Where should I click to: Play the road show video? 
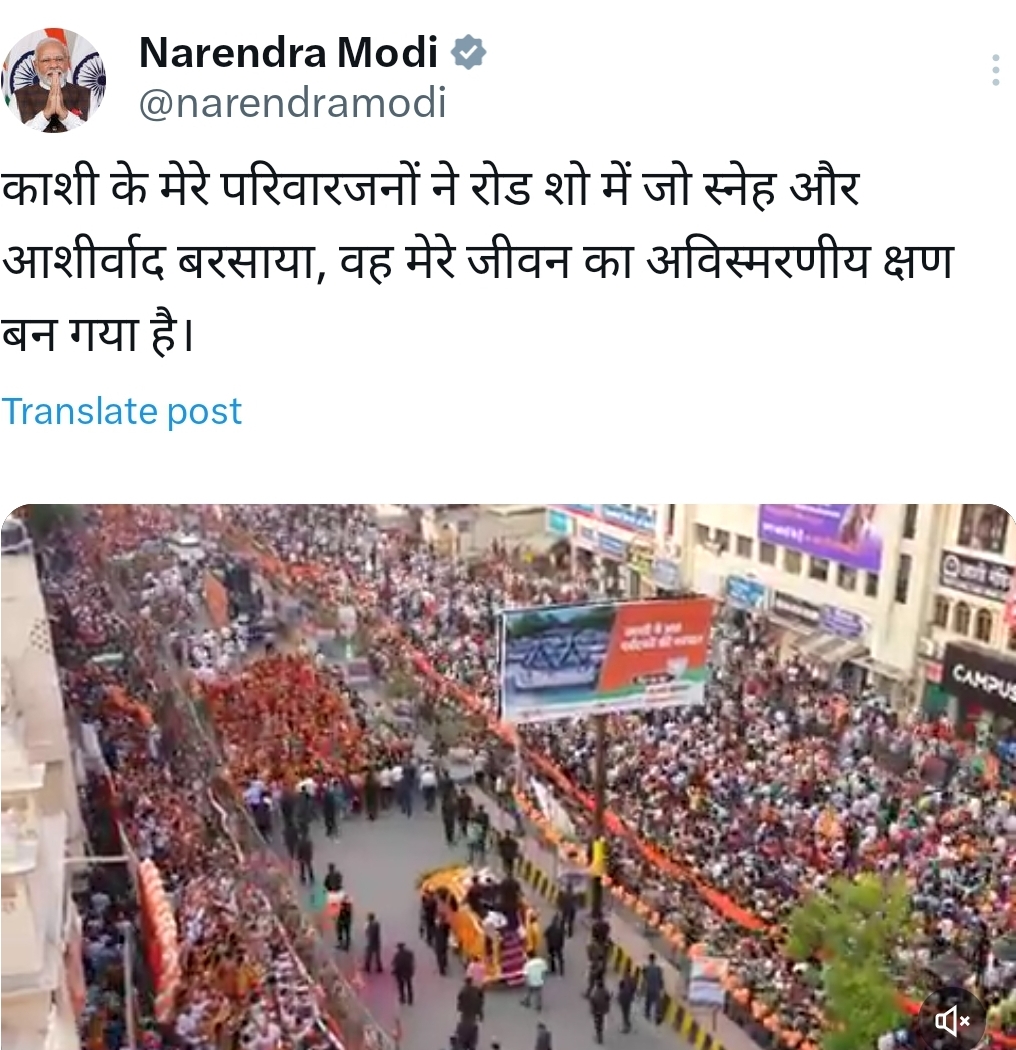pyautogui.click(x=508, y=777)
